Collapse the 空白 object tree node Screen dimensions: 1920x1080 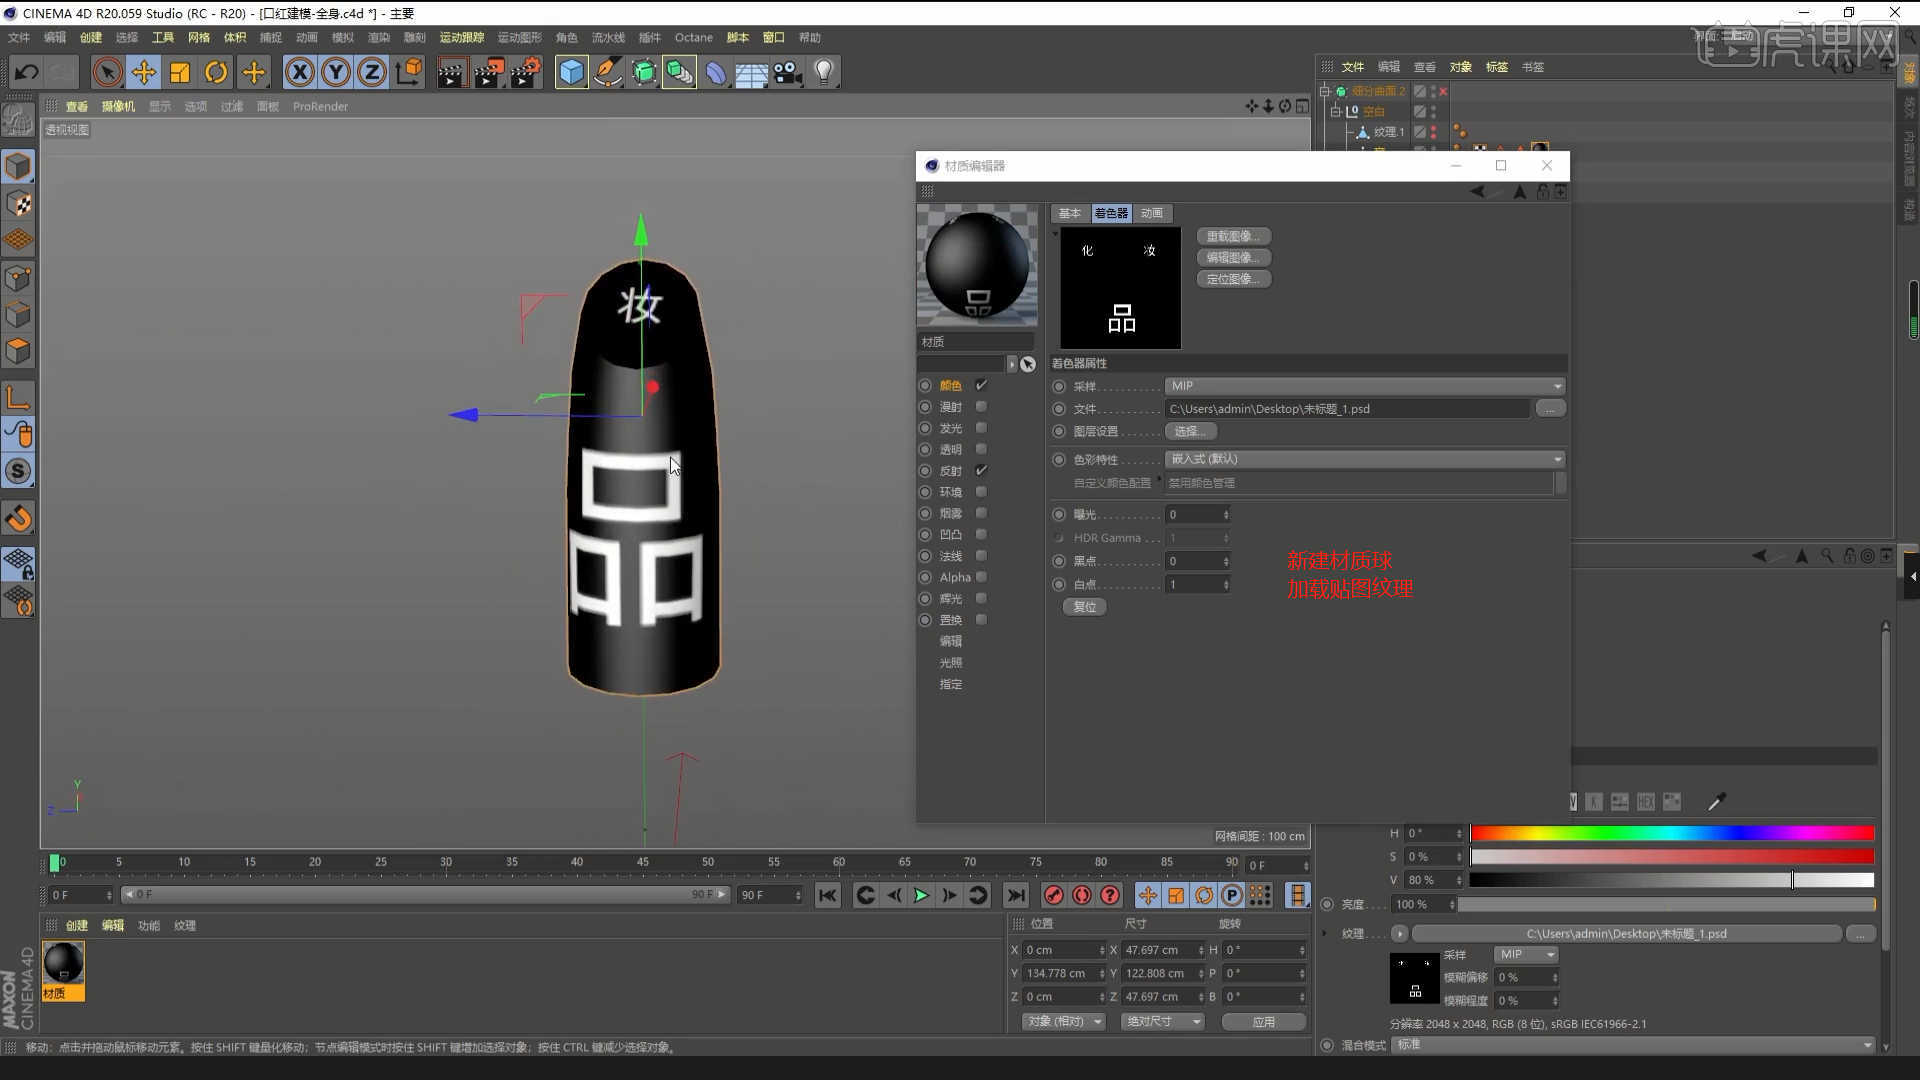1336,112
